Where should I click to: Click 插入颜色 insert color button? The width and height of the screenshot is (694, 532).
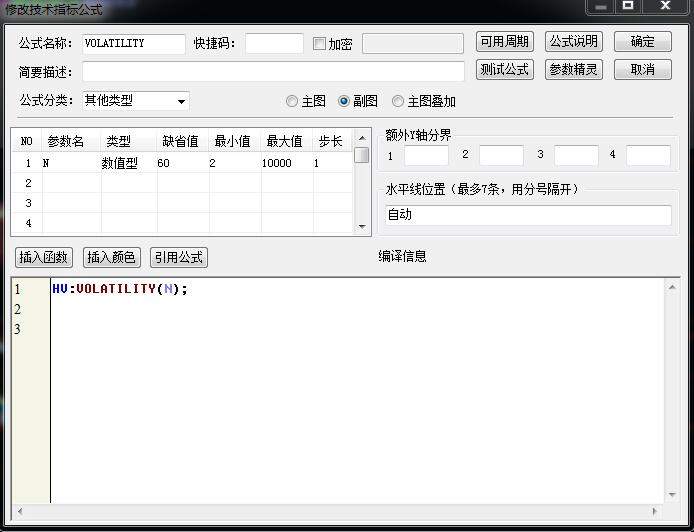(111, 257)
